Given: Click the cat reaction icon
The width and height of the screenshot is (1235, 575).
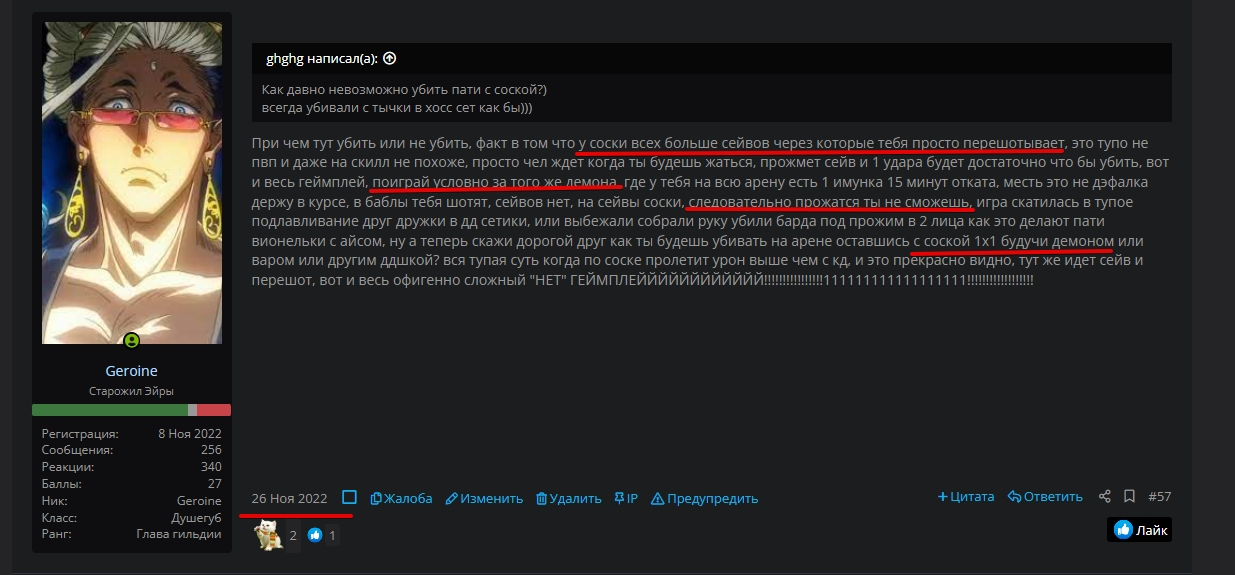Looking at the screenshot, I should point(268,535).
